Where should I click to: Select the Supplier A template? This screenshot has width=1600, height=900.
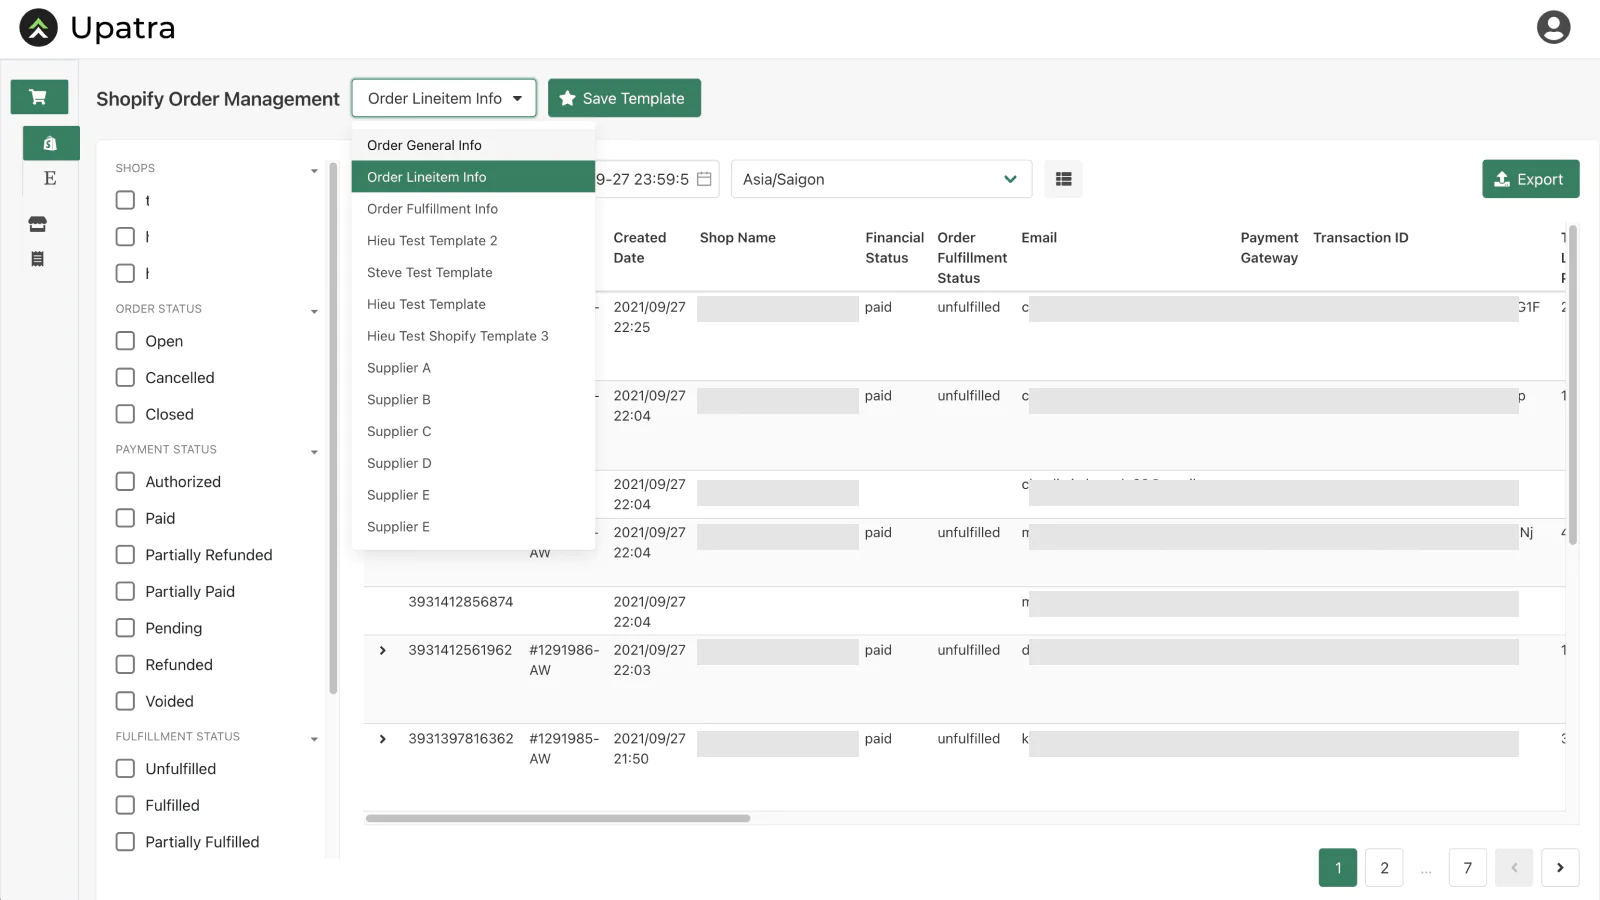pos(473,368)
